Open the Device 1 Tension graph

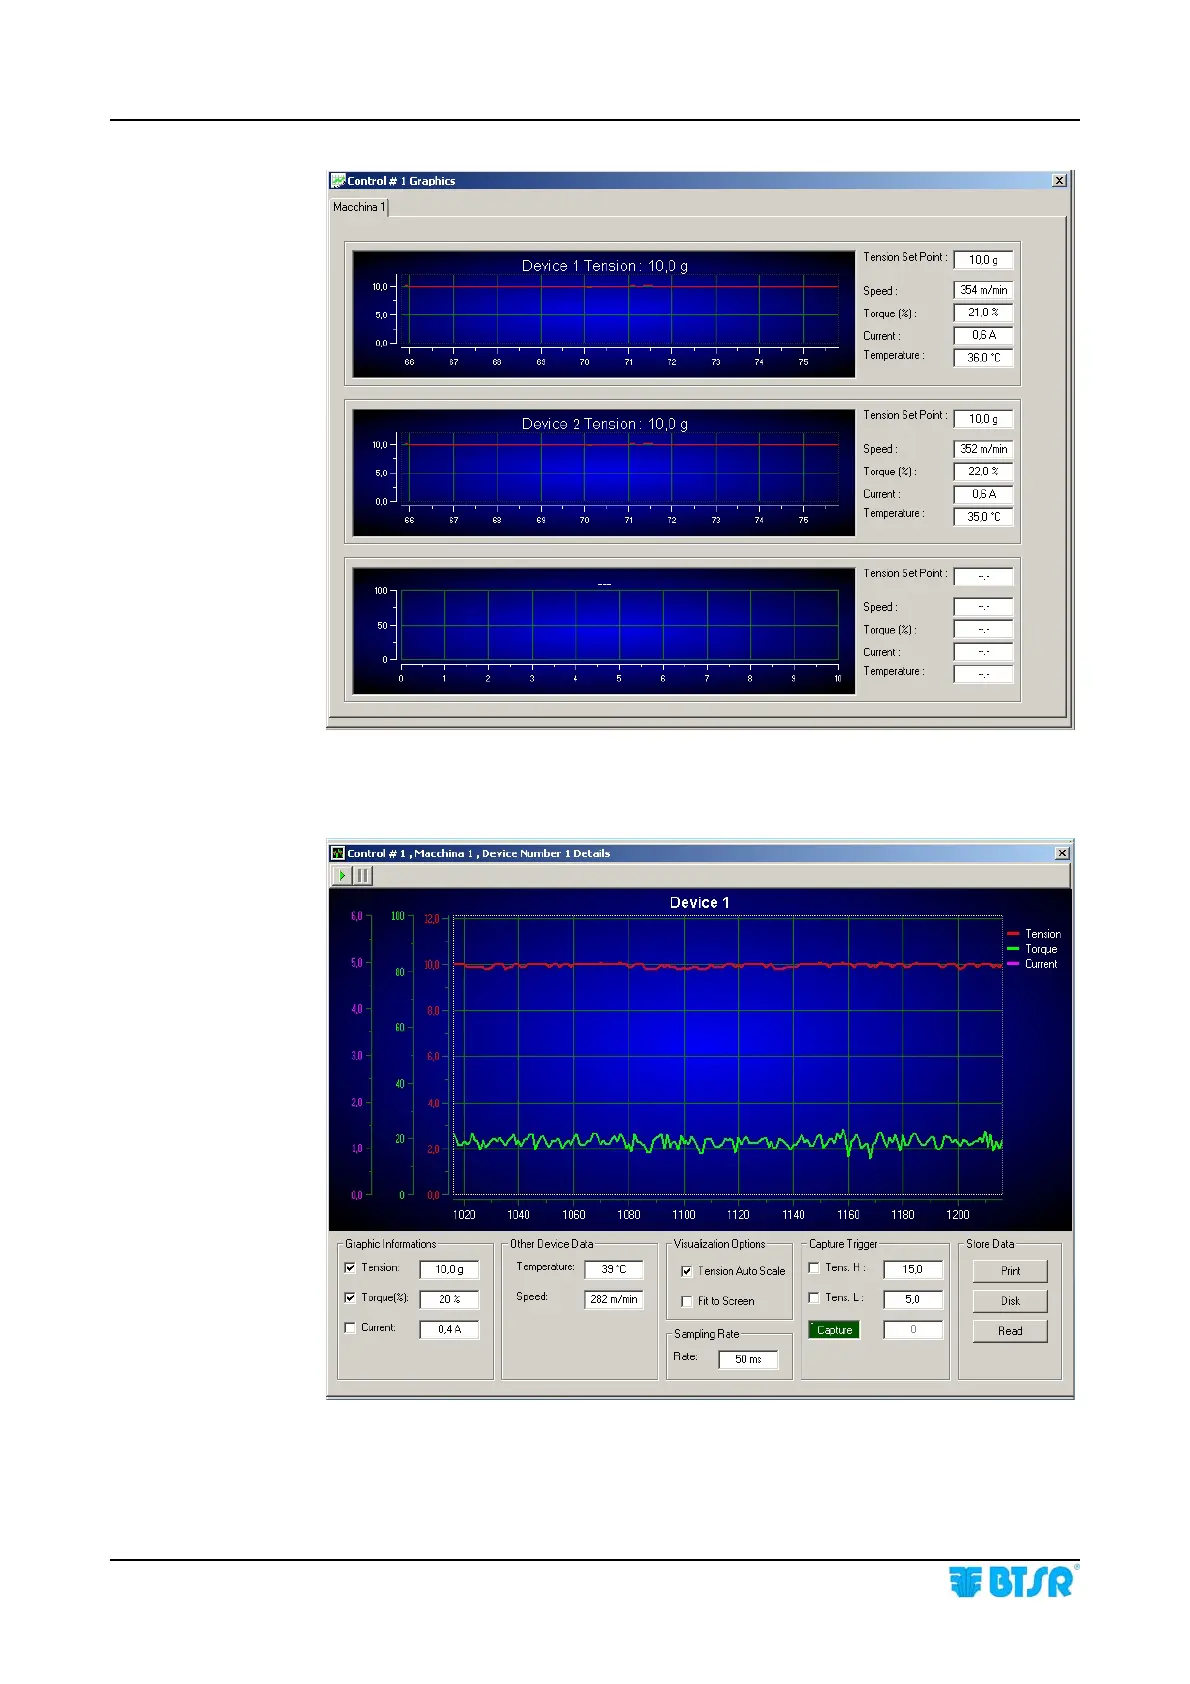click(x=604, y=314)
